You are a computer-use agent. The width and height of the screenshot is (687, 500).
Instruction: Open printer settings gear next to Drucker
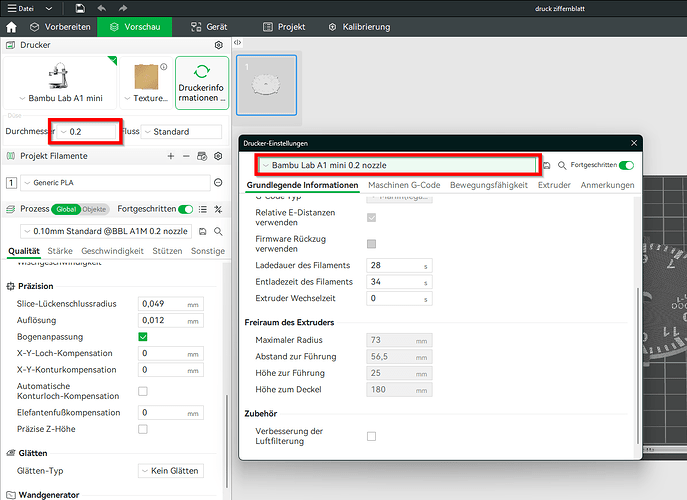click(x=219, y=45)
